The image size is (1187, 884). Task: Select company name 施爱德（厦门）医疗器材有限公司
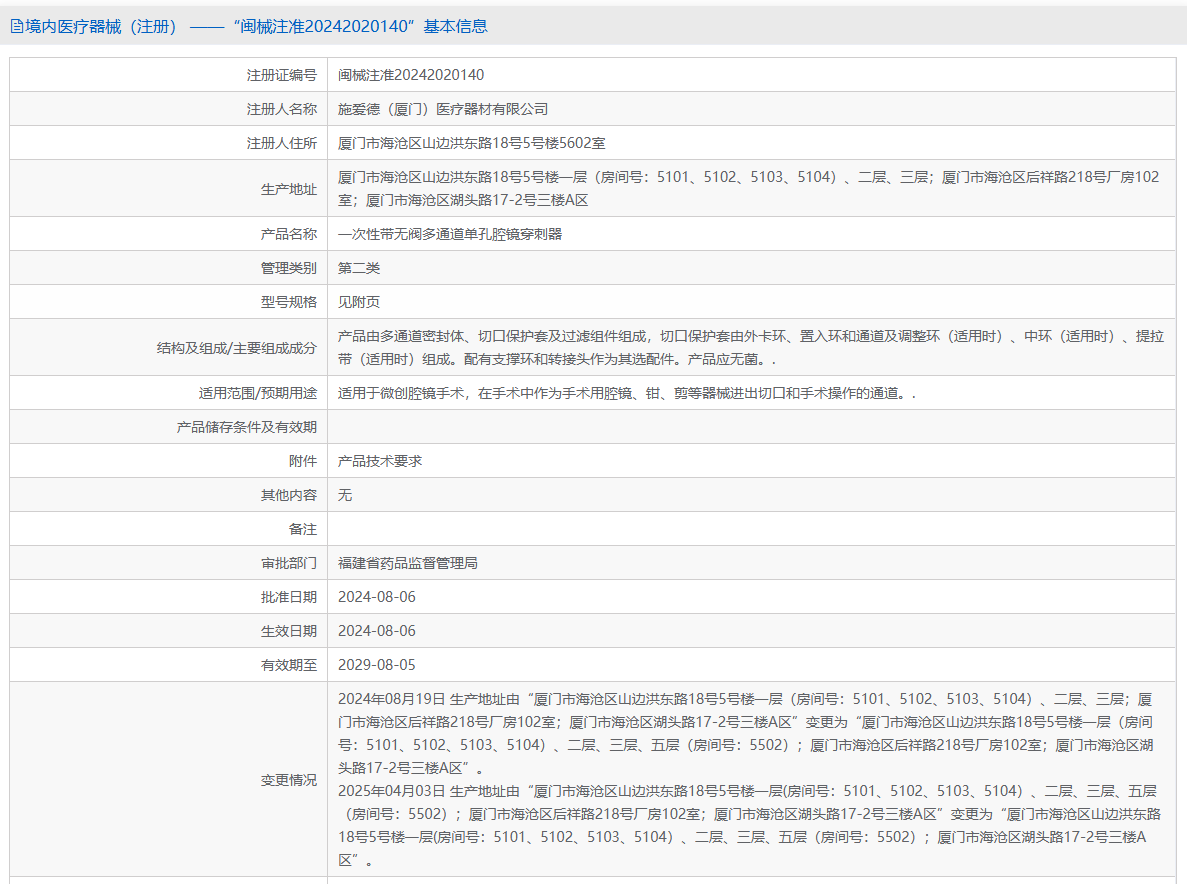point(443,109)
